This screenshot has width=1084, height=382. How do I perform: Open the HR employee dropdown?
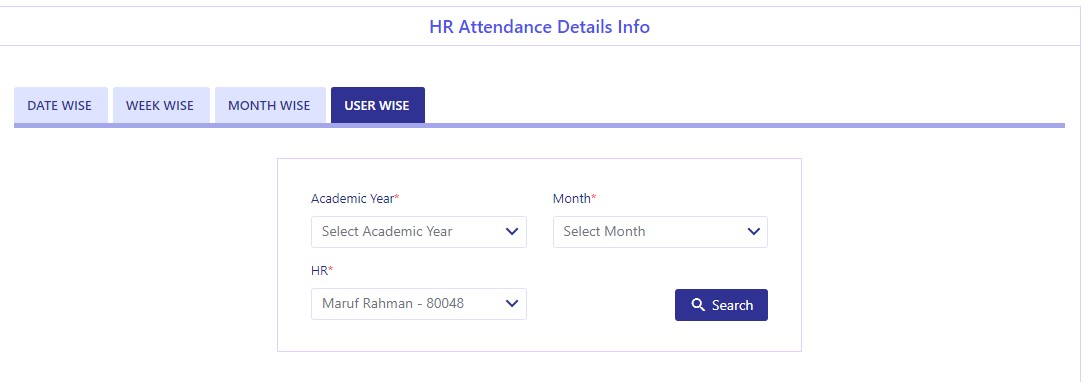point(419,303)
